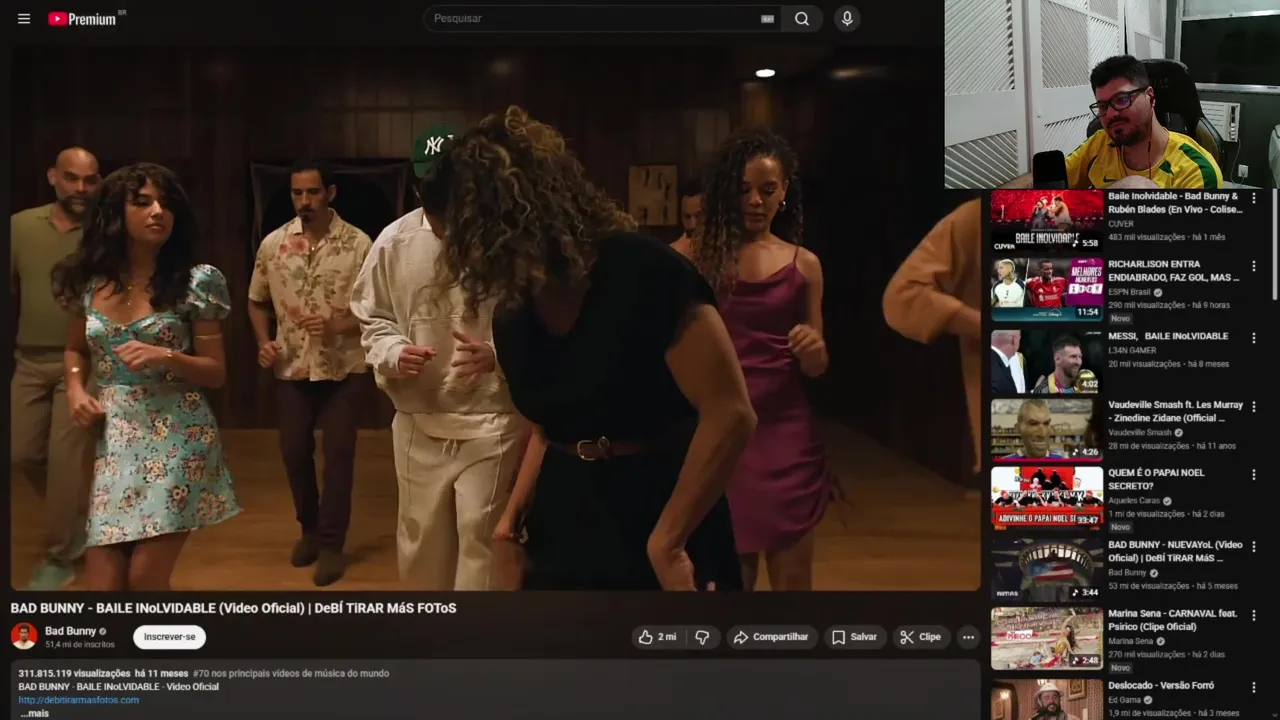Open Bad Bunny channel avatar

24,636
